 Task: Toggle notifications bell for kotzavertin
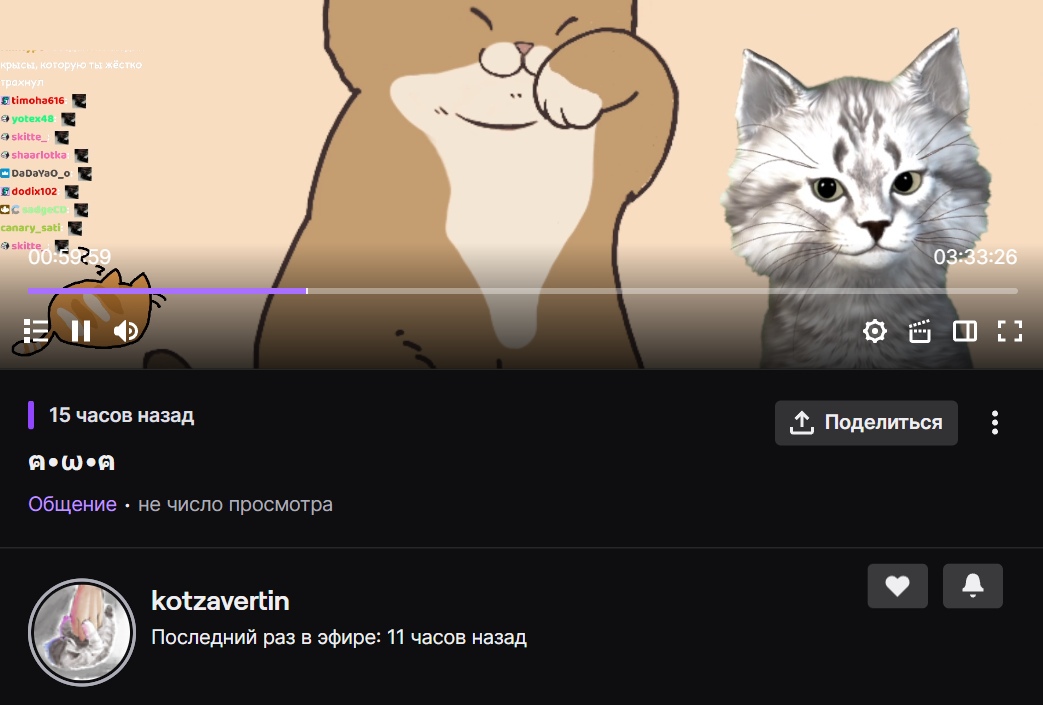point(972,585)
